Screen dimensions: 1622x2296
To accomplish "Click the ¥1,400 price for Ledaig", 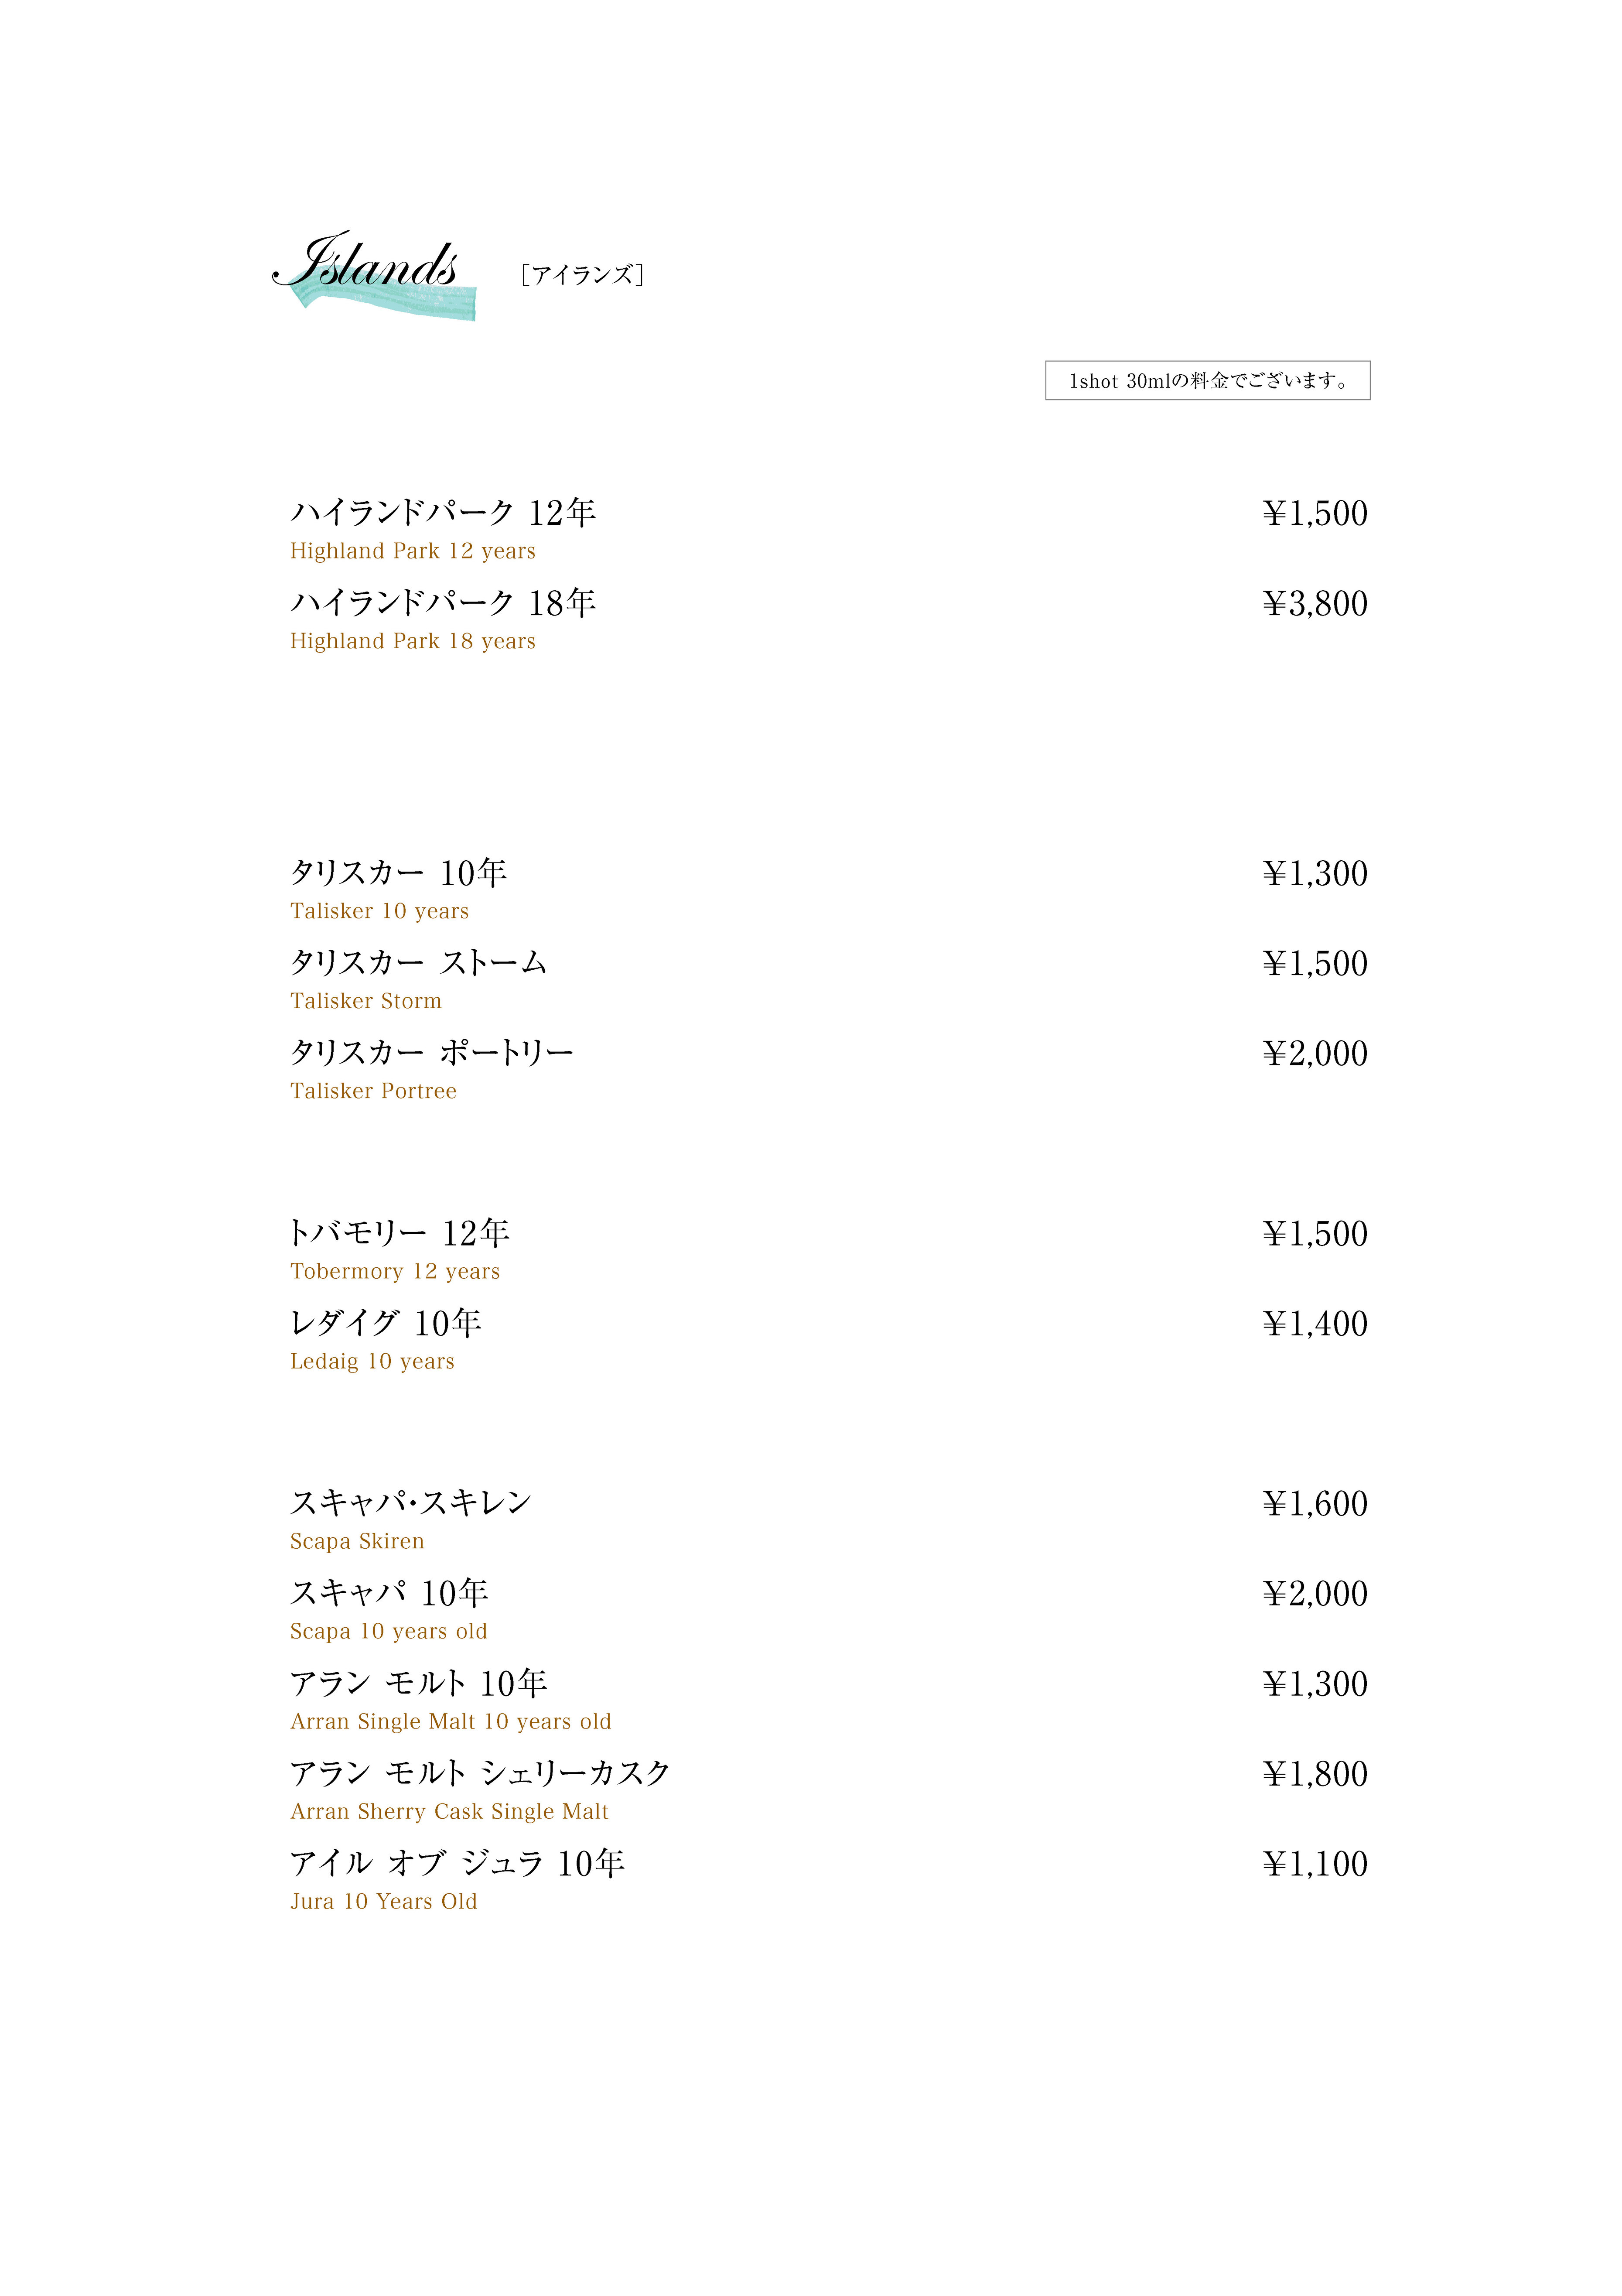I will point(1314,1324).
